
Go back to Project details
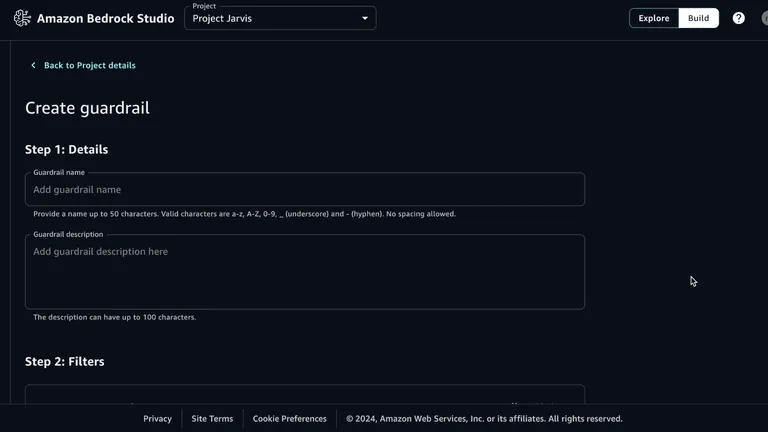coord(89,66)
